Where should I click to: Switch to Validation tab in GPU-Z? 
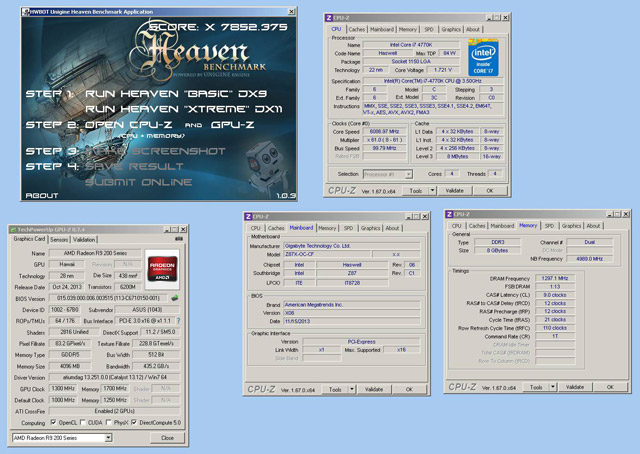[x=84, y=240]
